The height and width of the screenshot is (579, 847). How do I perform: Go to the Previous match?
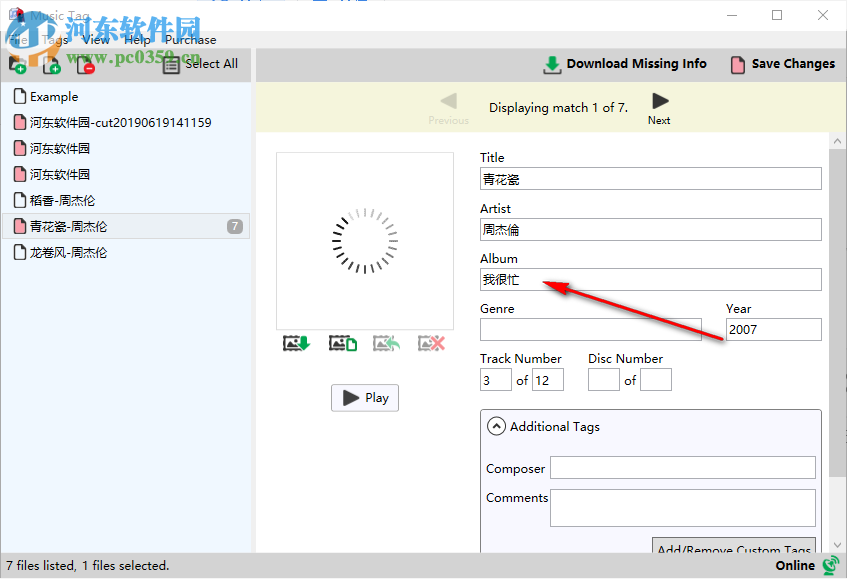[x=448, y=109]
